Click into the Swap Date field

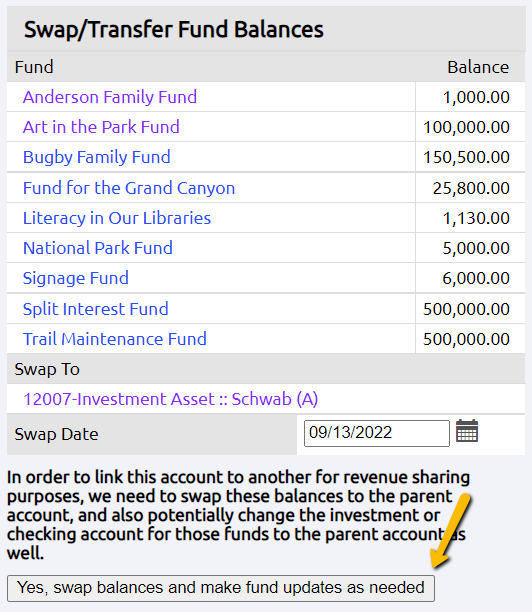click(x=377, y=433)
